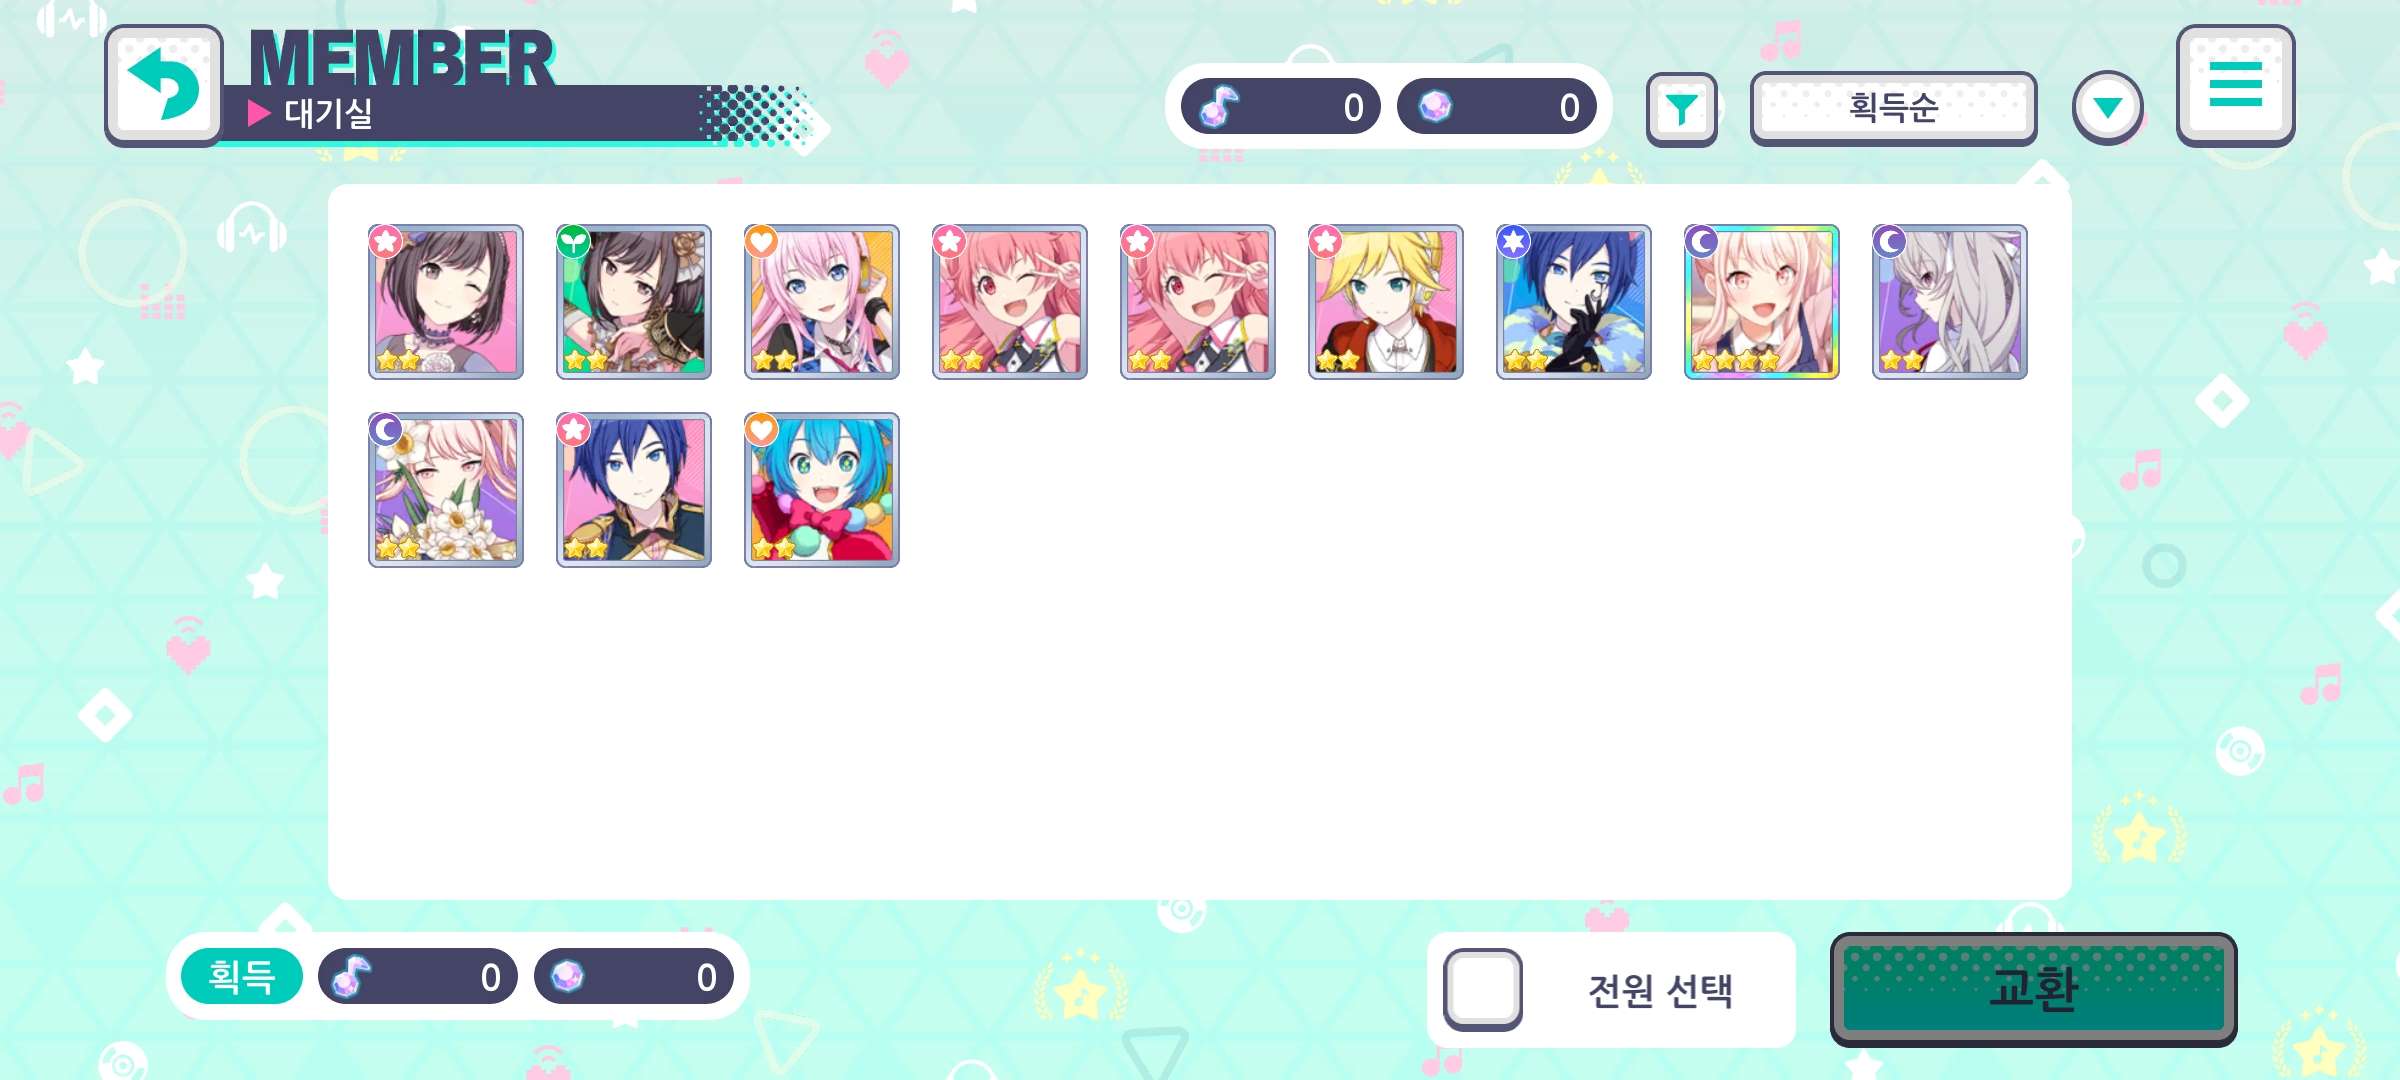Open the hamburger menu icon

[x=2235, y=85]
